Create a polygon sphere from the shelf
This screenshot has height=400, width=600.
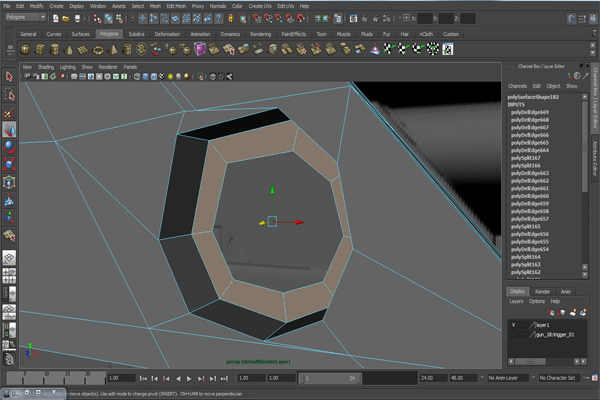point(26,49)
